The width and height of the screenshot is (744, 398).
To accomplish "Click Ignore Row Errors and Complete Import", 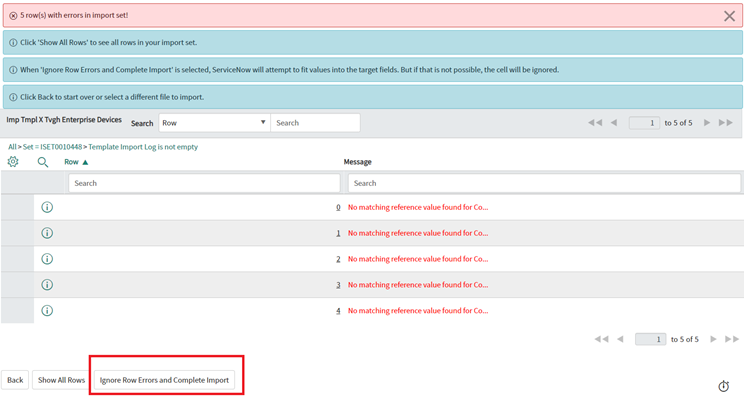I will pos(164,380).
